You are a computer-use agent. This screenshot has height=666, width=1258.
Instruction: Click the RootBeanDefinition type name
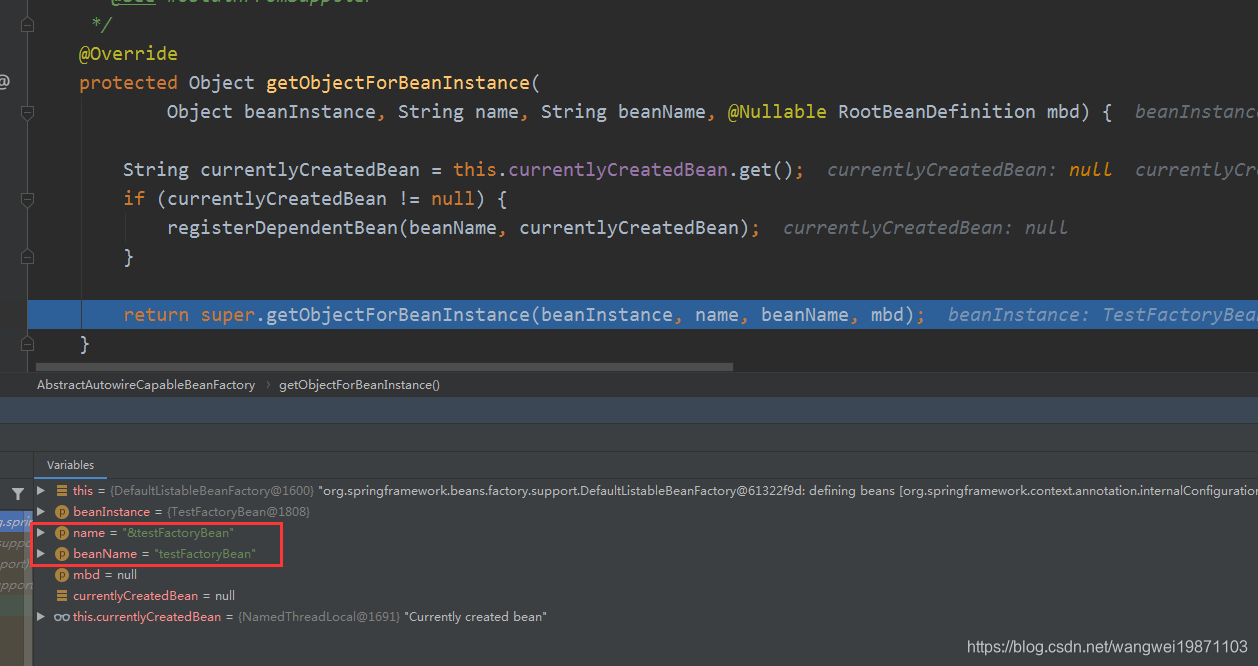click(936, 112)
